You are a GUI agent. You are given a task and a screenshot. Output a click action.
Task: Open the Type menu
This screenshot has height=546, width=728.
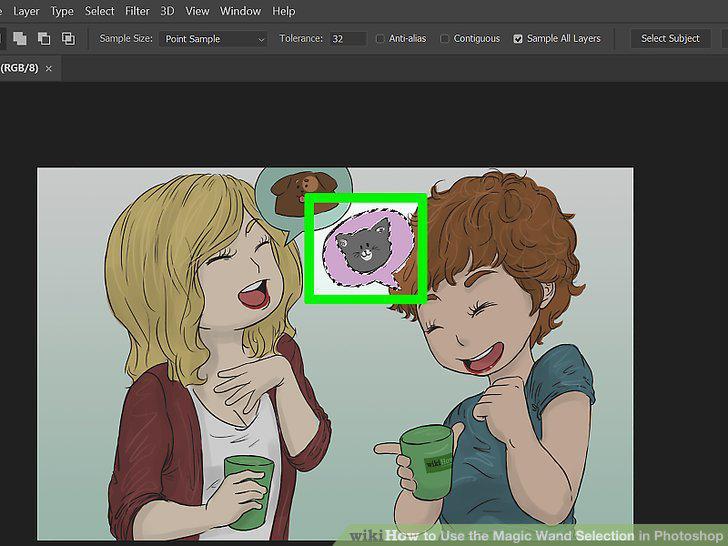[62, 11]
